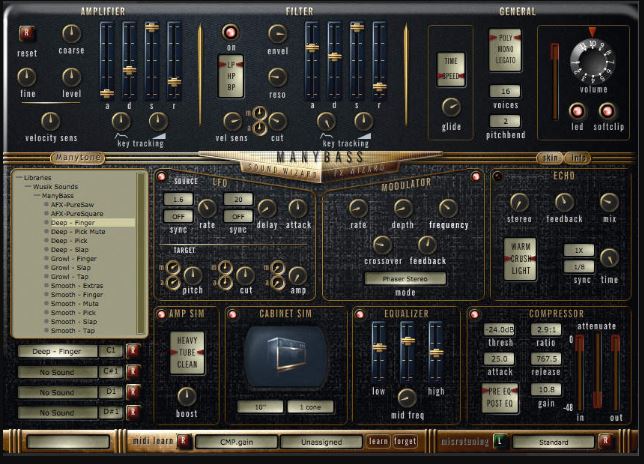Open the voices count field showing 16

pyautogui.click(x=505, y=91)
